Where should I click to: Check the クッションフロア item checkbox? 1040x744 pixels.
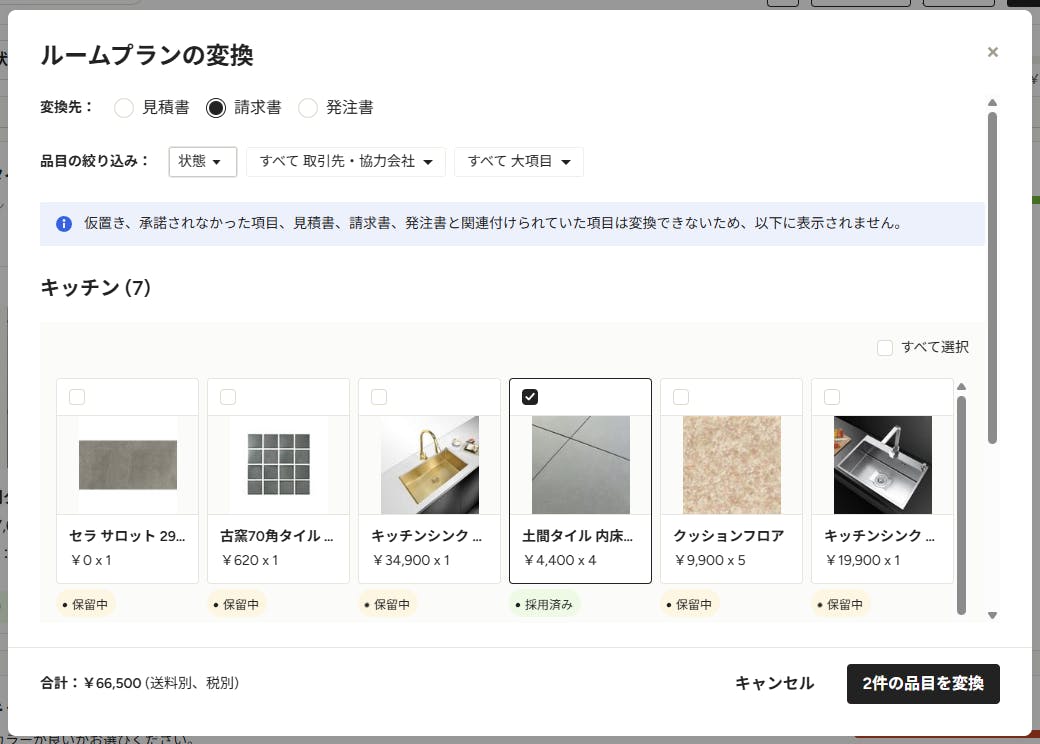pos(681,397)
